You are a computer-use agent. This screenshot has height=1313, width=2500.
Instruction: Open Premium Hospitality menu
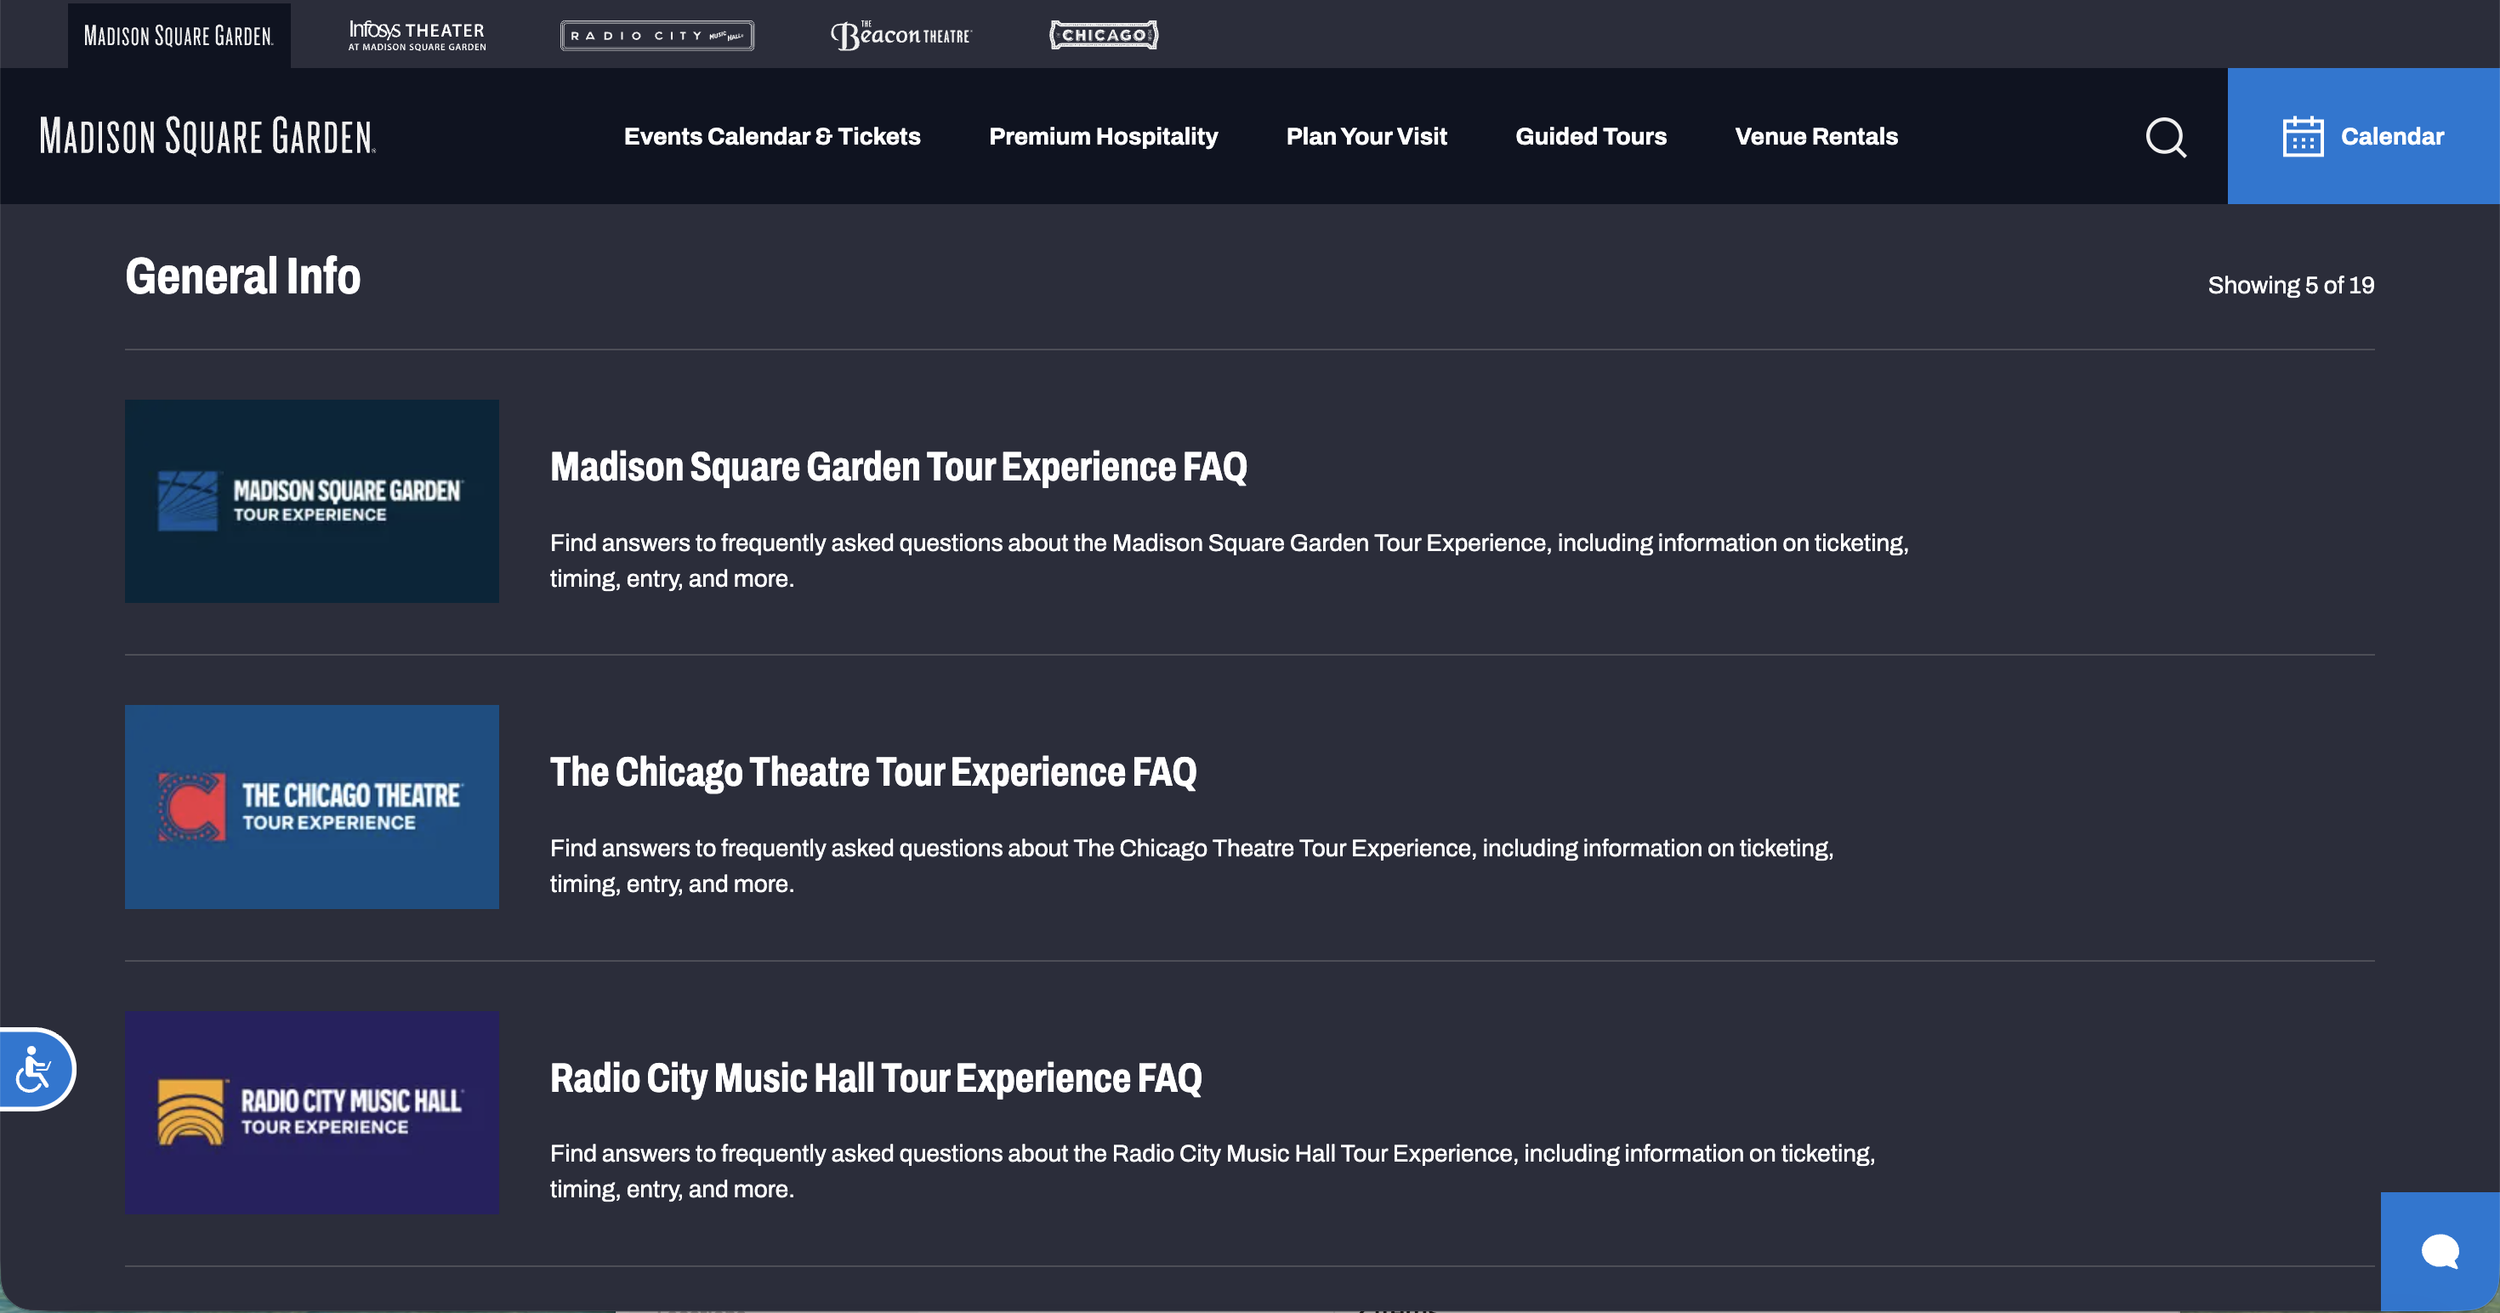click(x=1103, y=136)
